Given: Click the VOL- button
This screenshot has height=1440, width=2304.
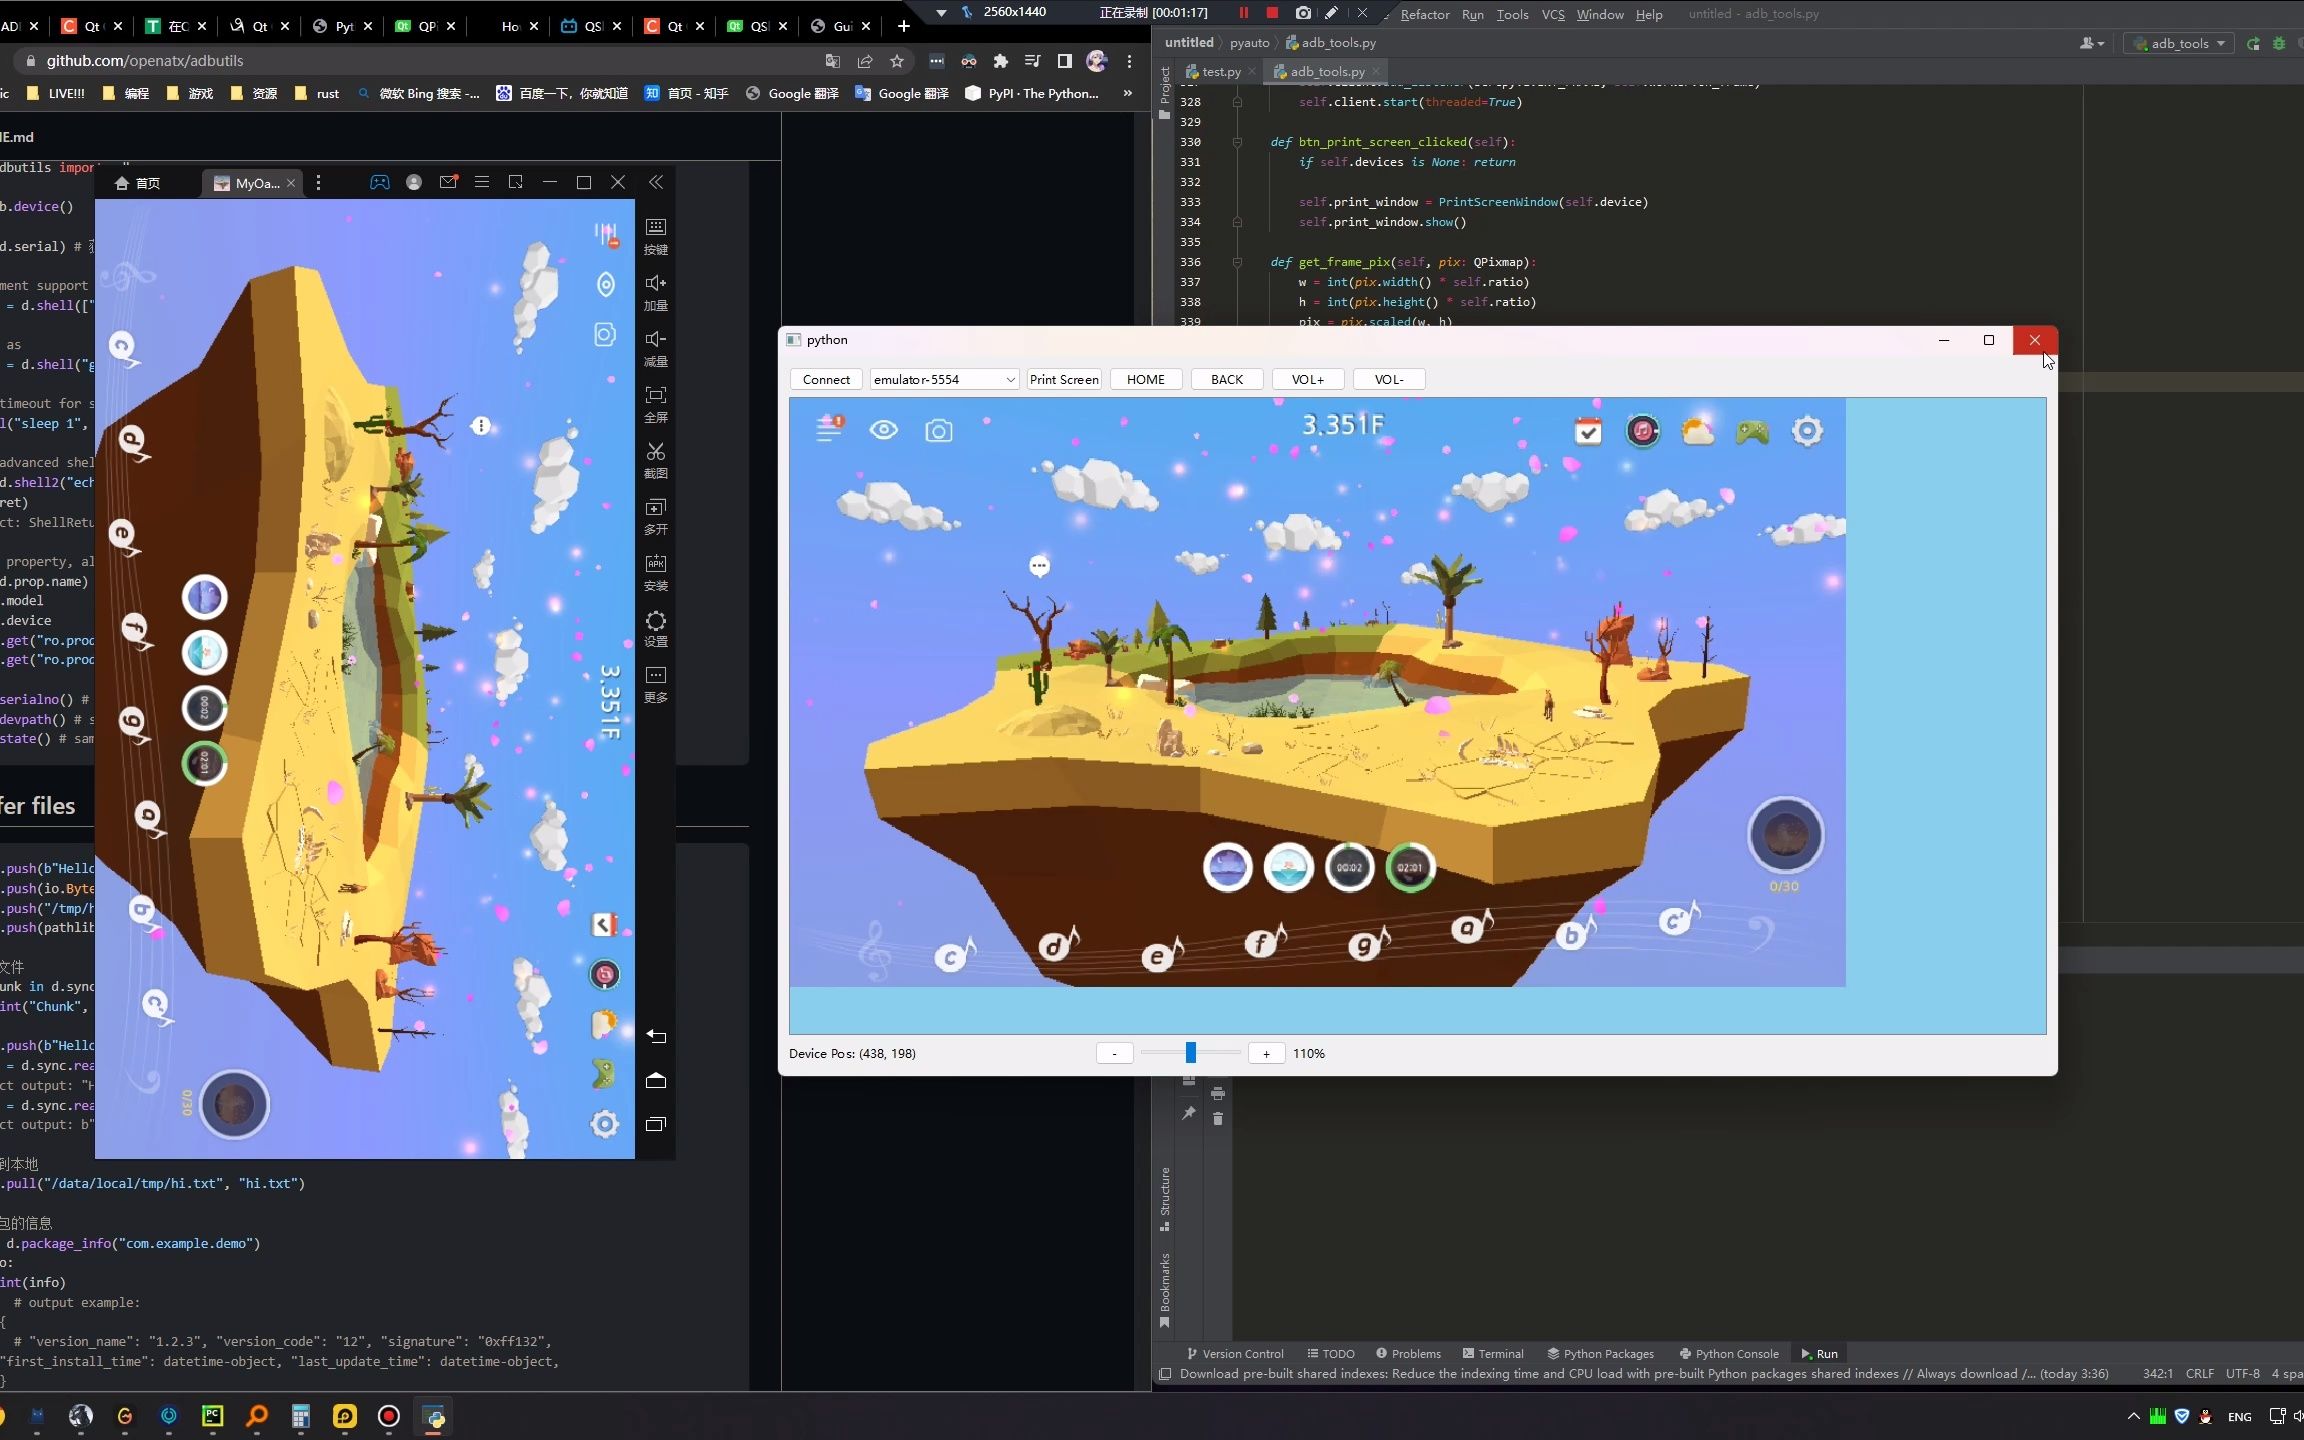Looking at the screenshot, I should [1389, 379].
